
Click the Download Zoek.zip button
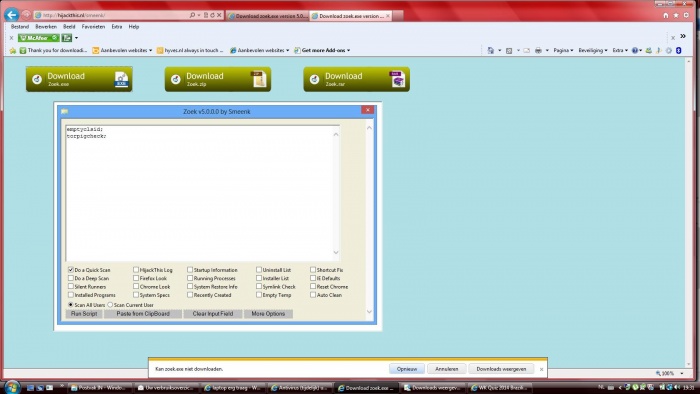pyautogui.click(x=218, y=79)
